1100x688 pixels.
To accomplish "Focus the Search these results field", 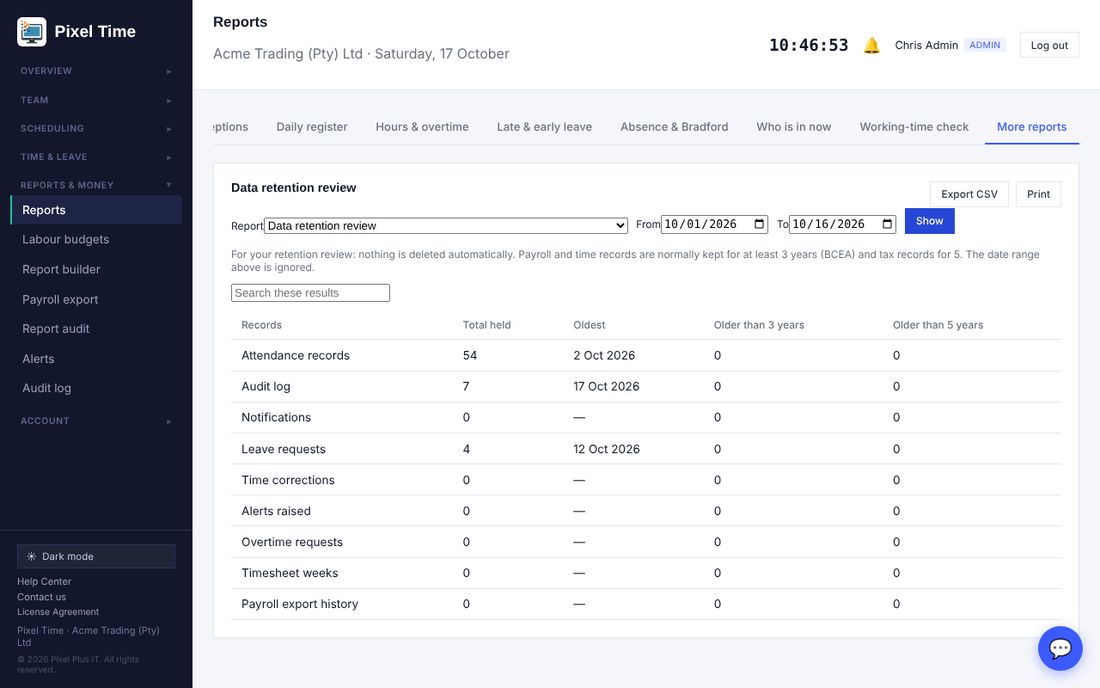I will [x=310, y=293].
